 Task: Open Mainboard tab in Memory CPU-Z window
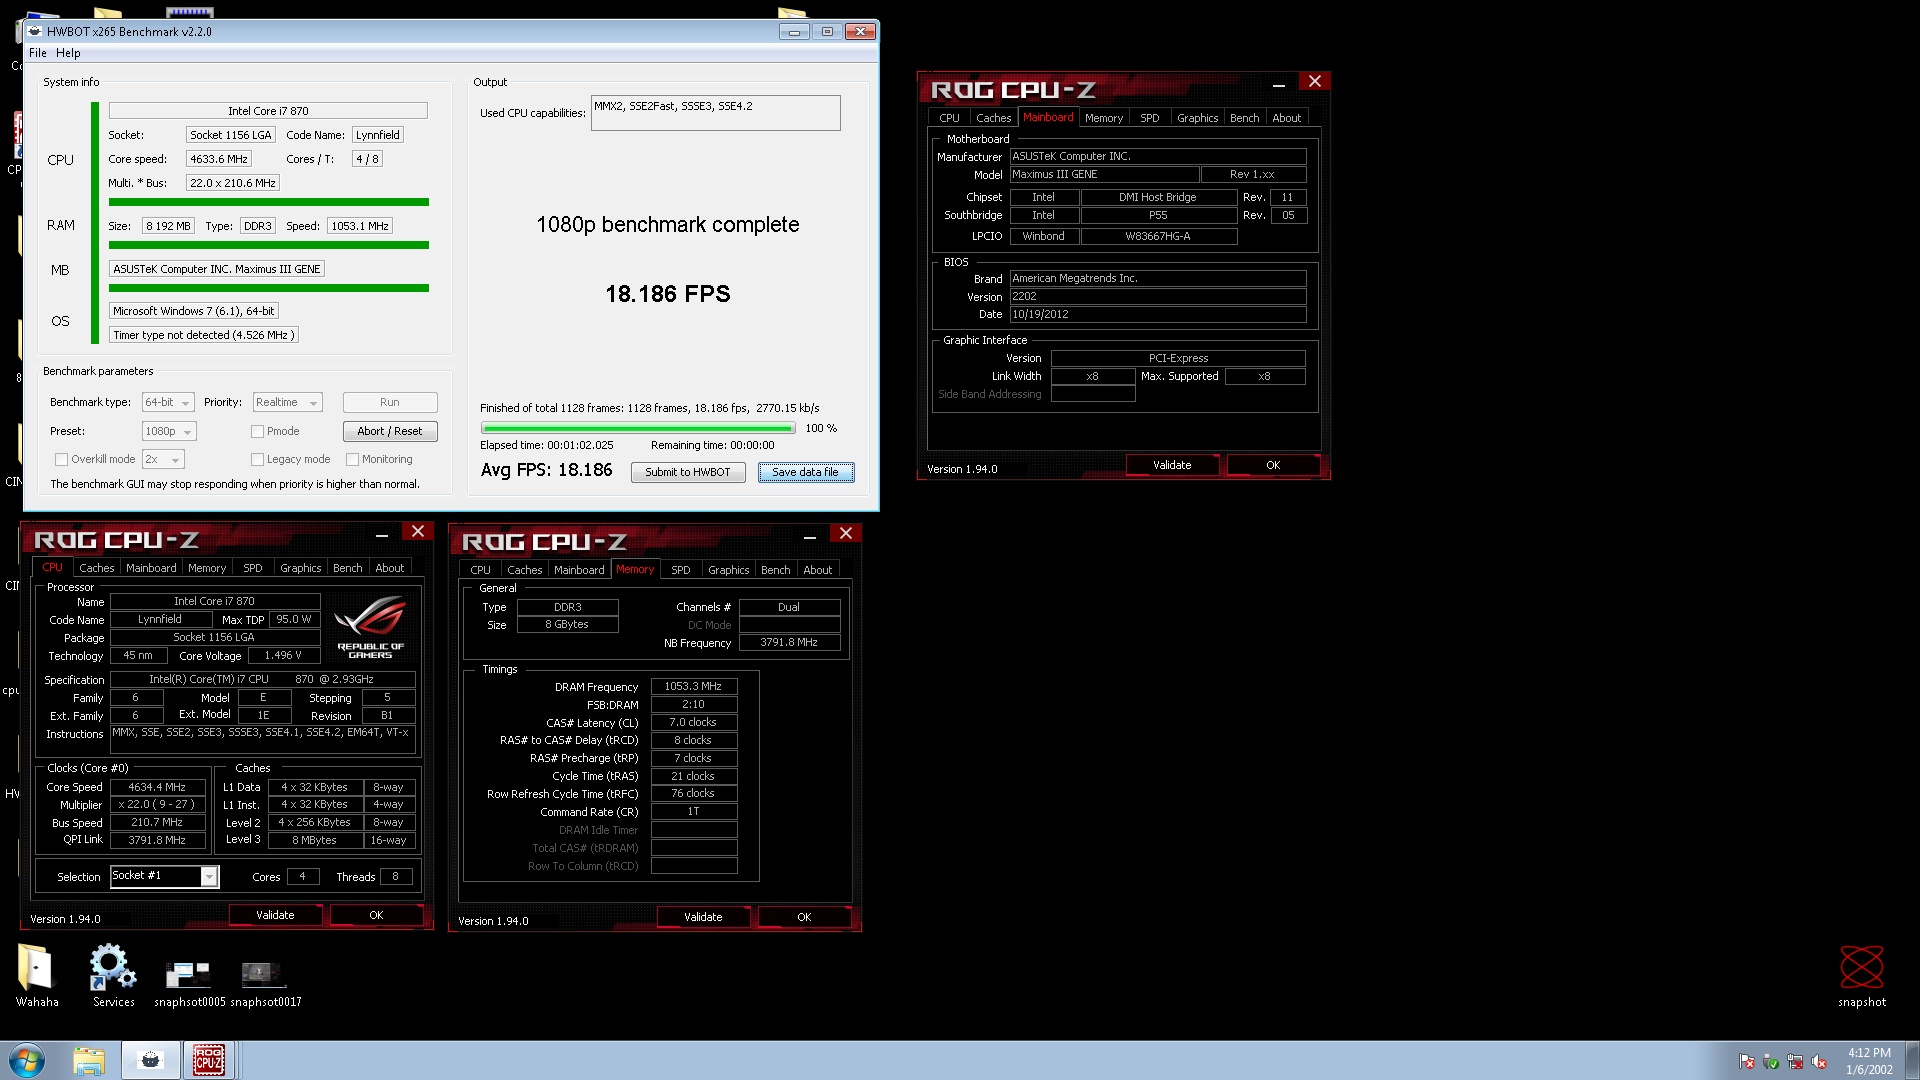tap(579, 570)
